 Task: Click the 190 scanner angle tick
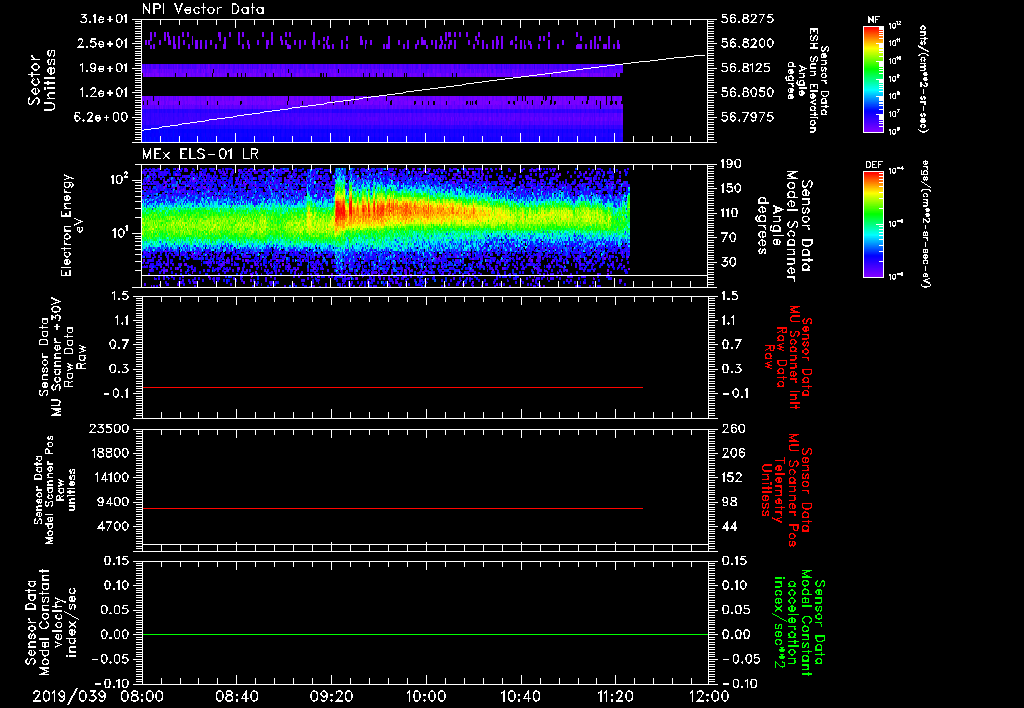click(x=731, y=164)
